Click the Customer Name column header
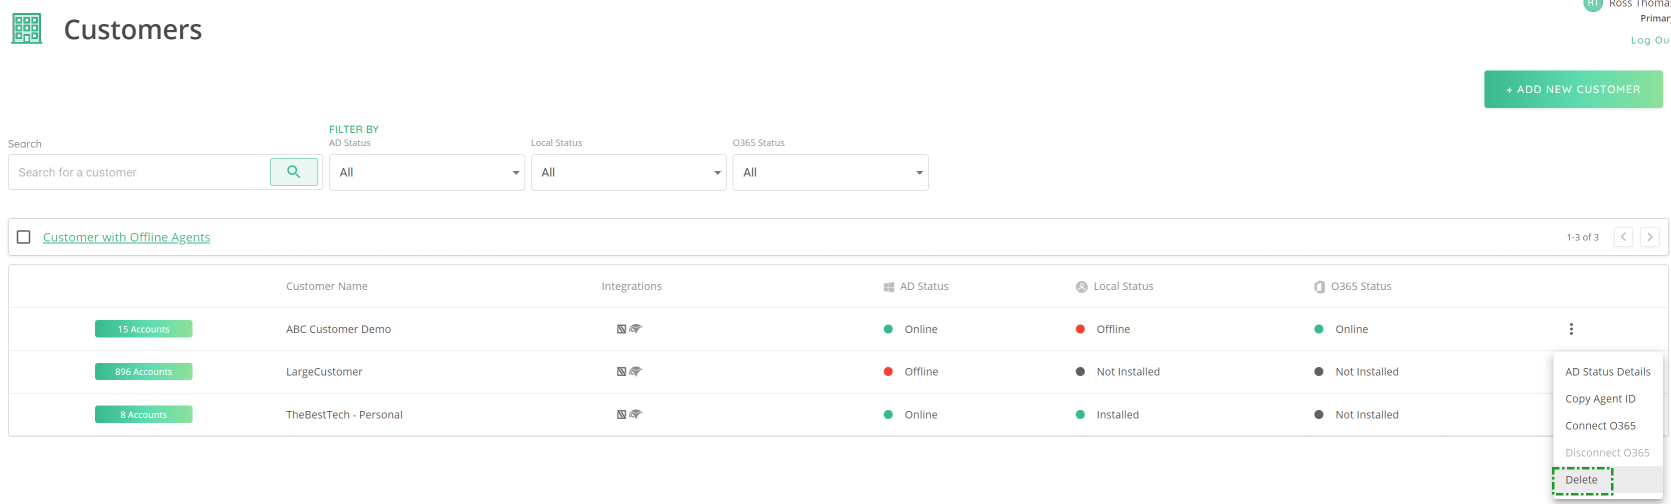 click(327, 286)
